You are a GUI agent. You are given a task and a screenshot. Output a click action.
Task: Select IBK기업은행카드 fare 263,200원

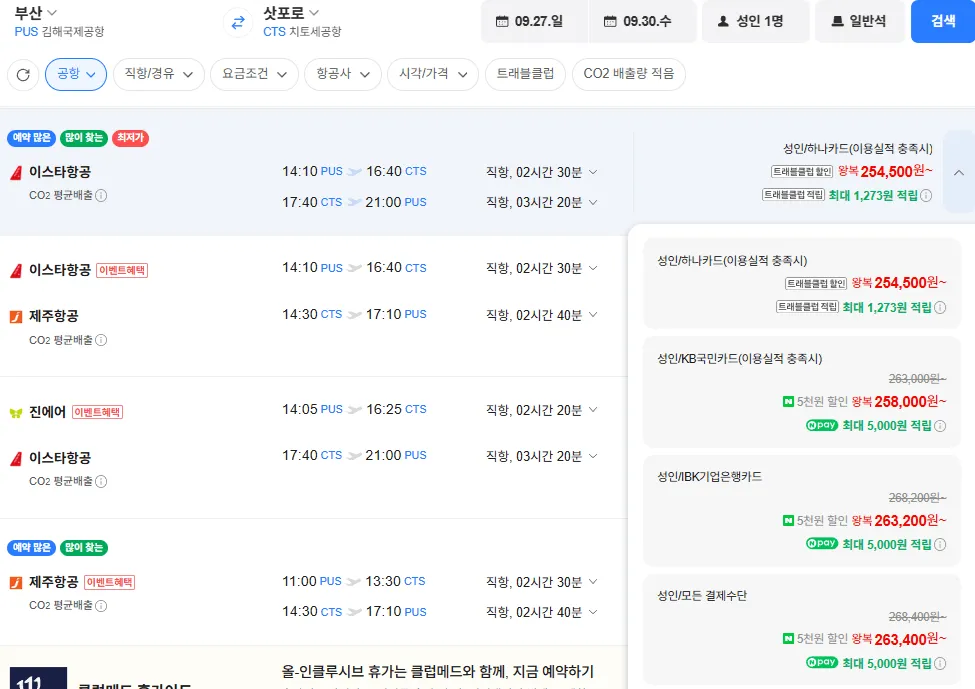[802, 511]
